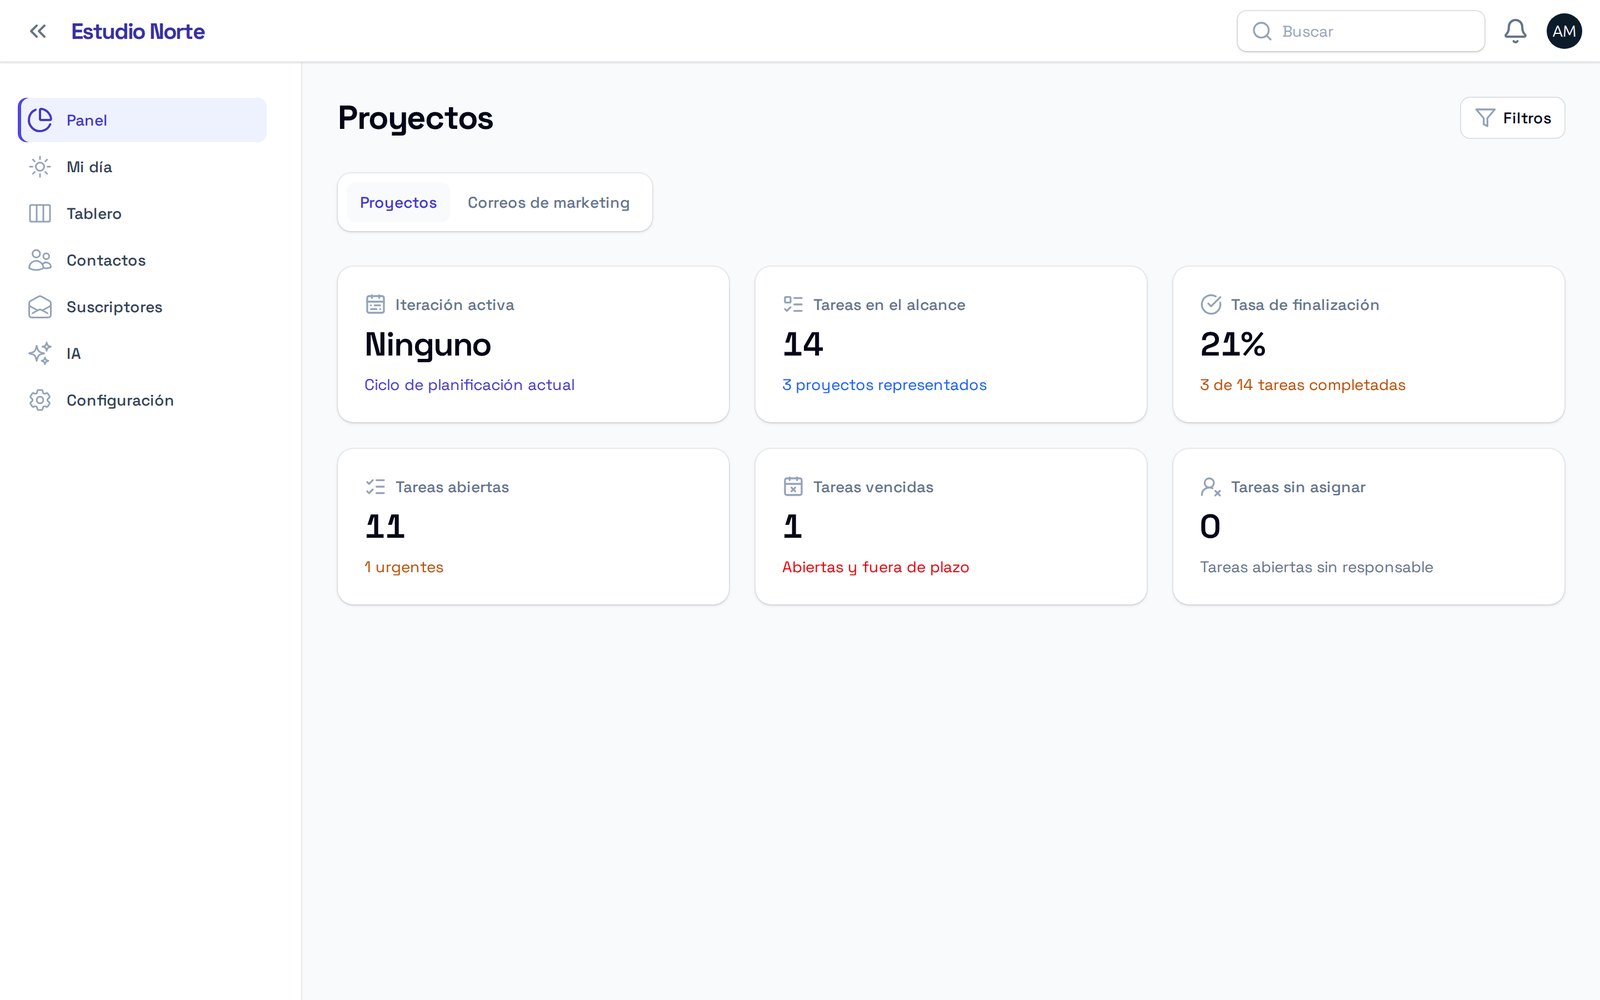
Task: Click the IA sparkles icon
Action: (40, 353)
